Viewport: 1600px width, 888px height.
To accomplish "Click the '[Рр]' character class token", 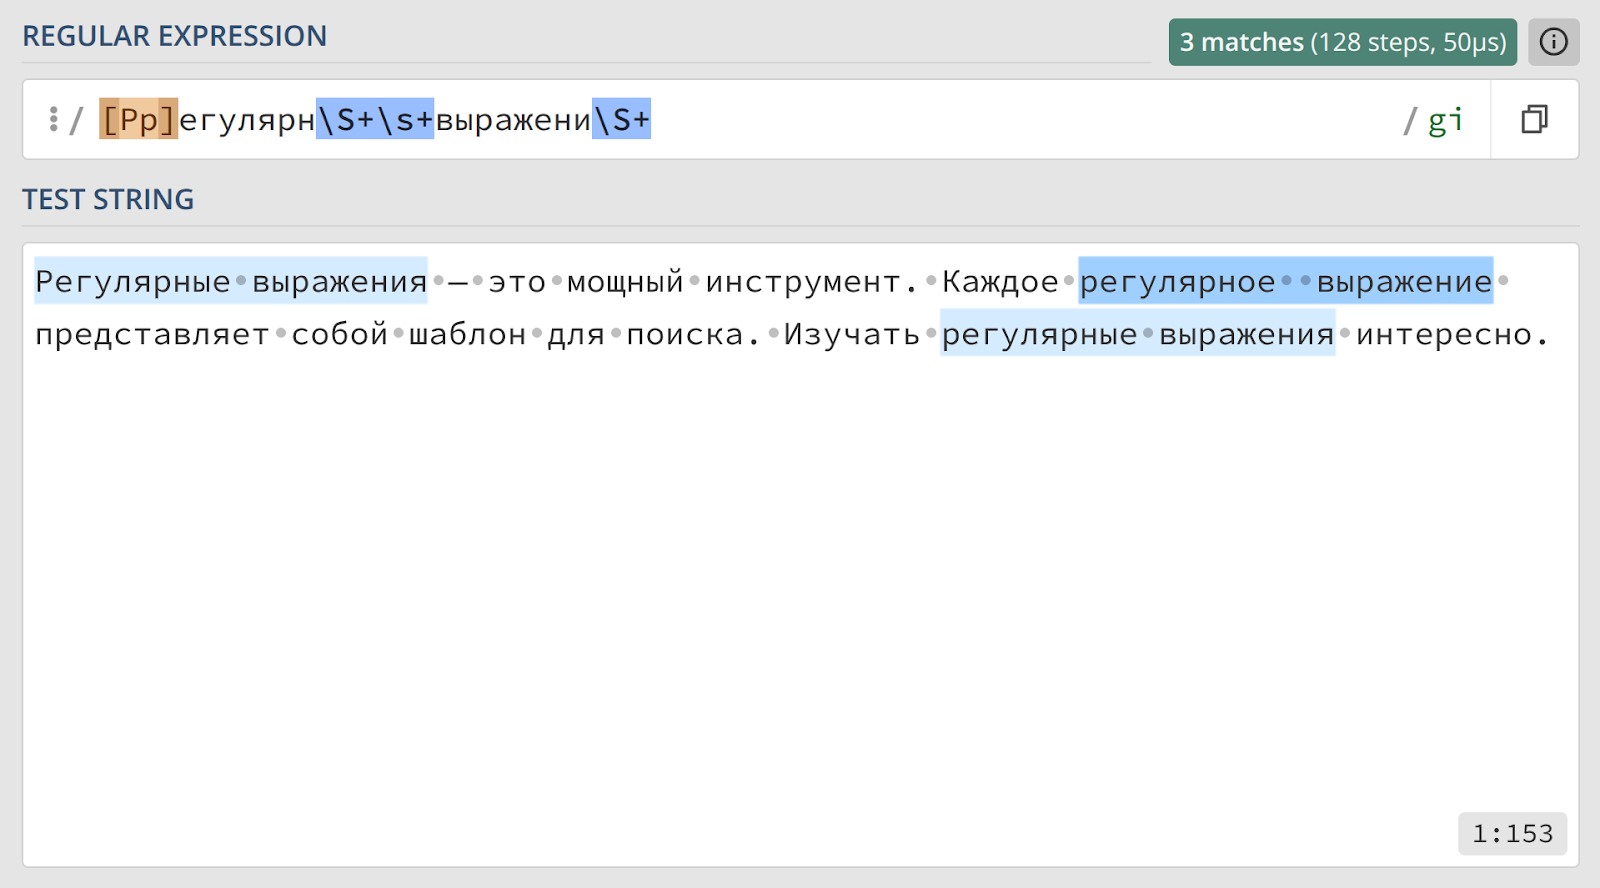I will click(138, 119).
